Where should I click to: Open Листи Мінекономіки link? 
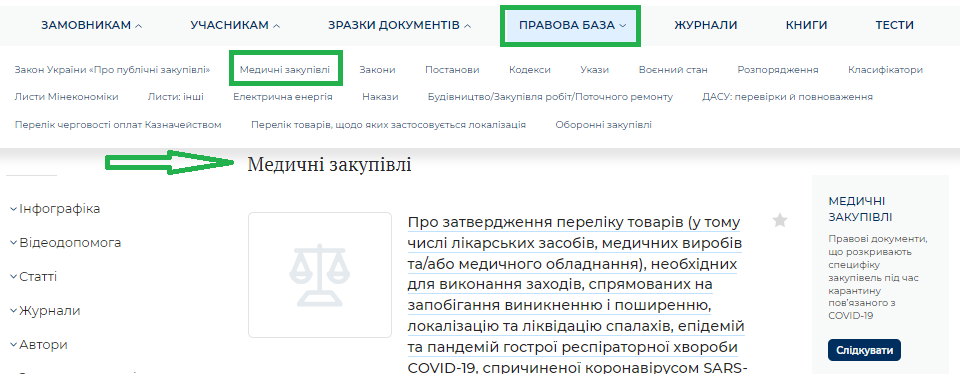coord(66,97)
